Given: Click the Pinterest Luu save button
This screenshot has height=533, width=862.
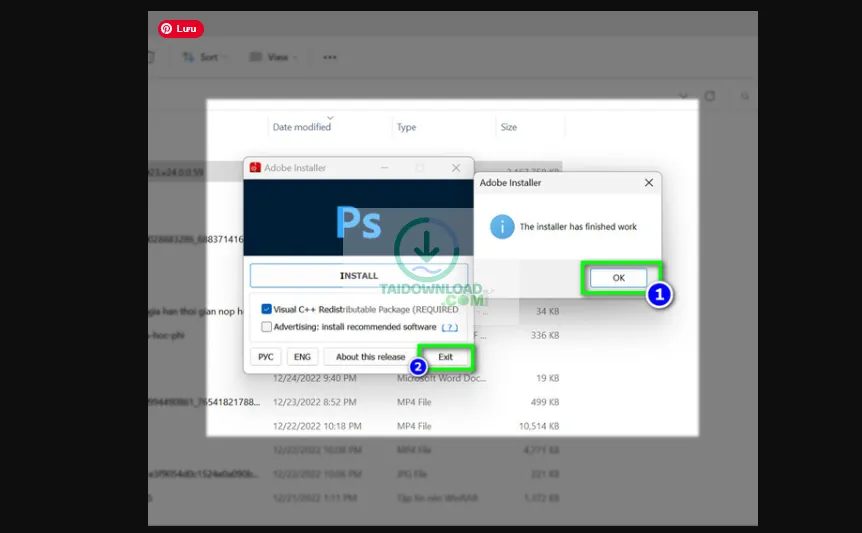Looking at the screenshot, I should coord(180,29).
